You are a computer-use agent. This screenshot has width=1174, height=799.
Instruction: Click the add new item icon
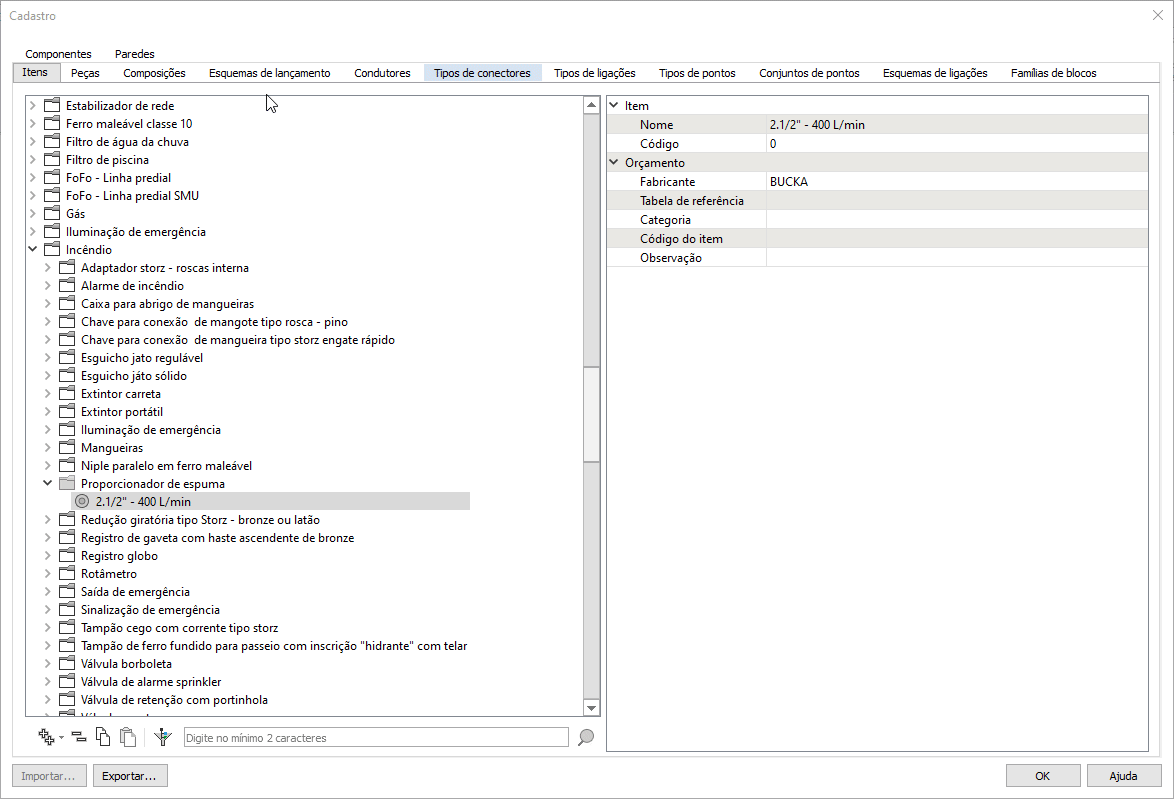(x=45, y=737)
